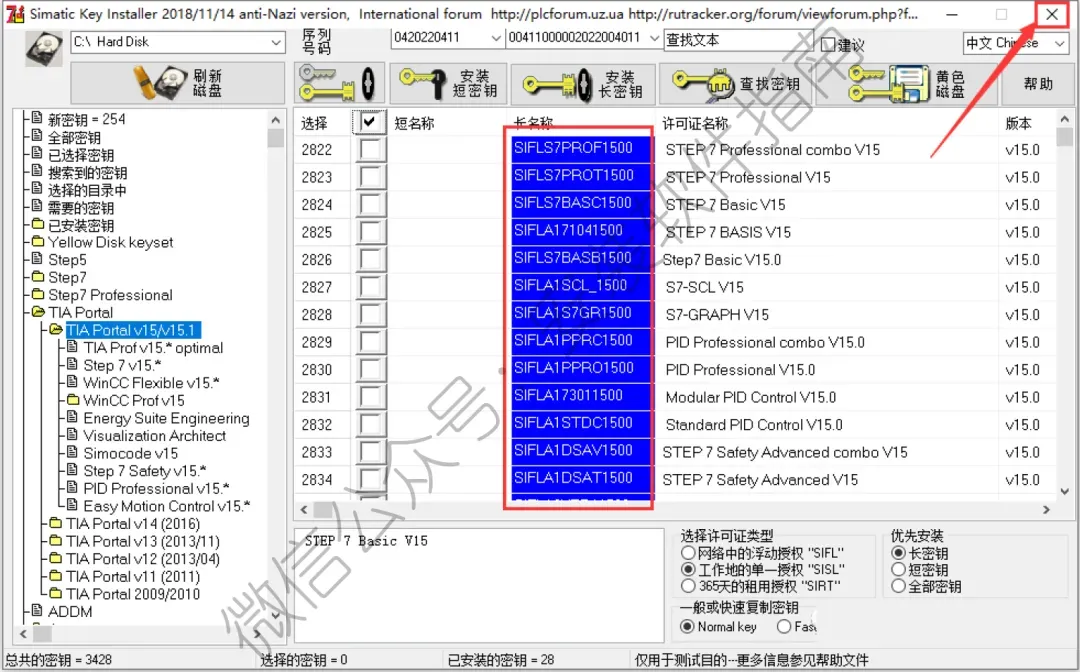Select Simocode v15 entry
The width and height of the screenshot is (1080, 672).
[x=130, y=454]
